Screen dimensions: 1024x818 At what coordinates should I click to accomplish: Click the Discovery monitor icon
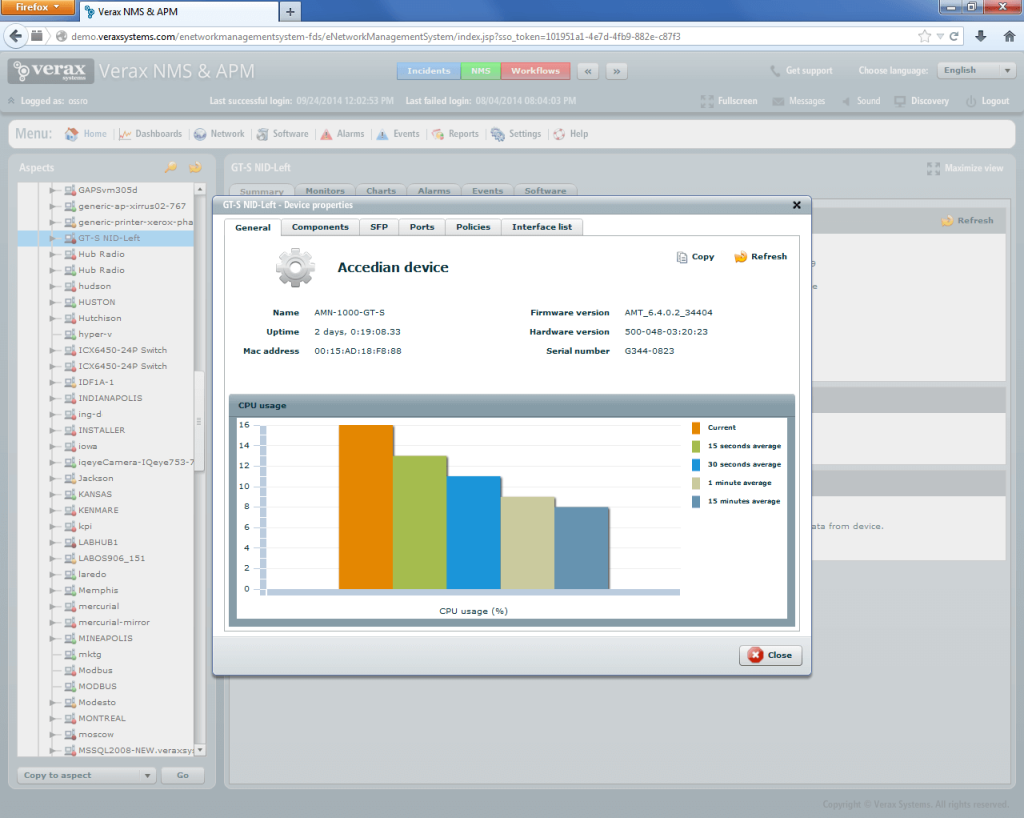tap(900, 101)
